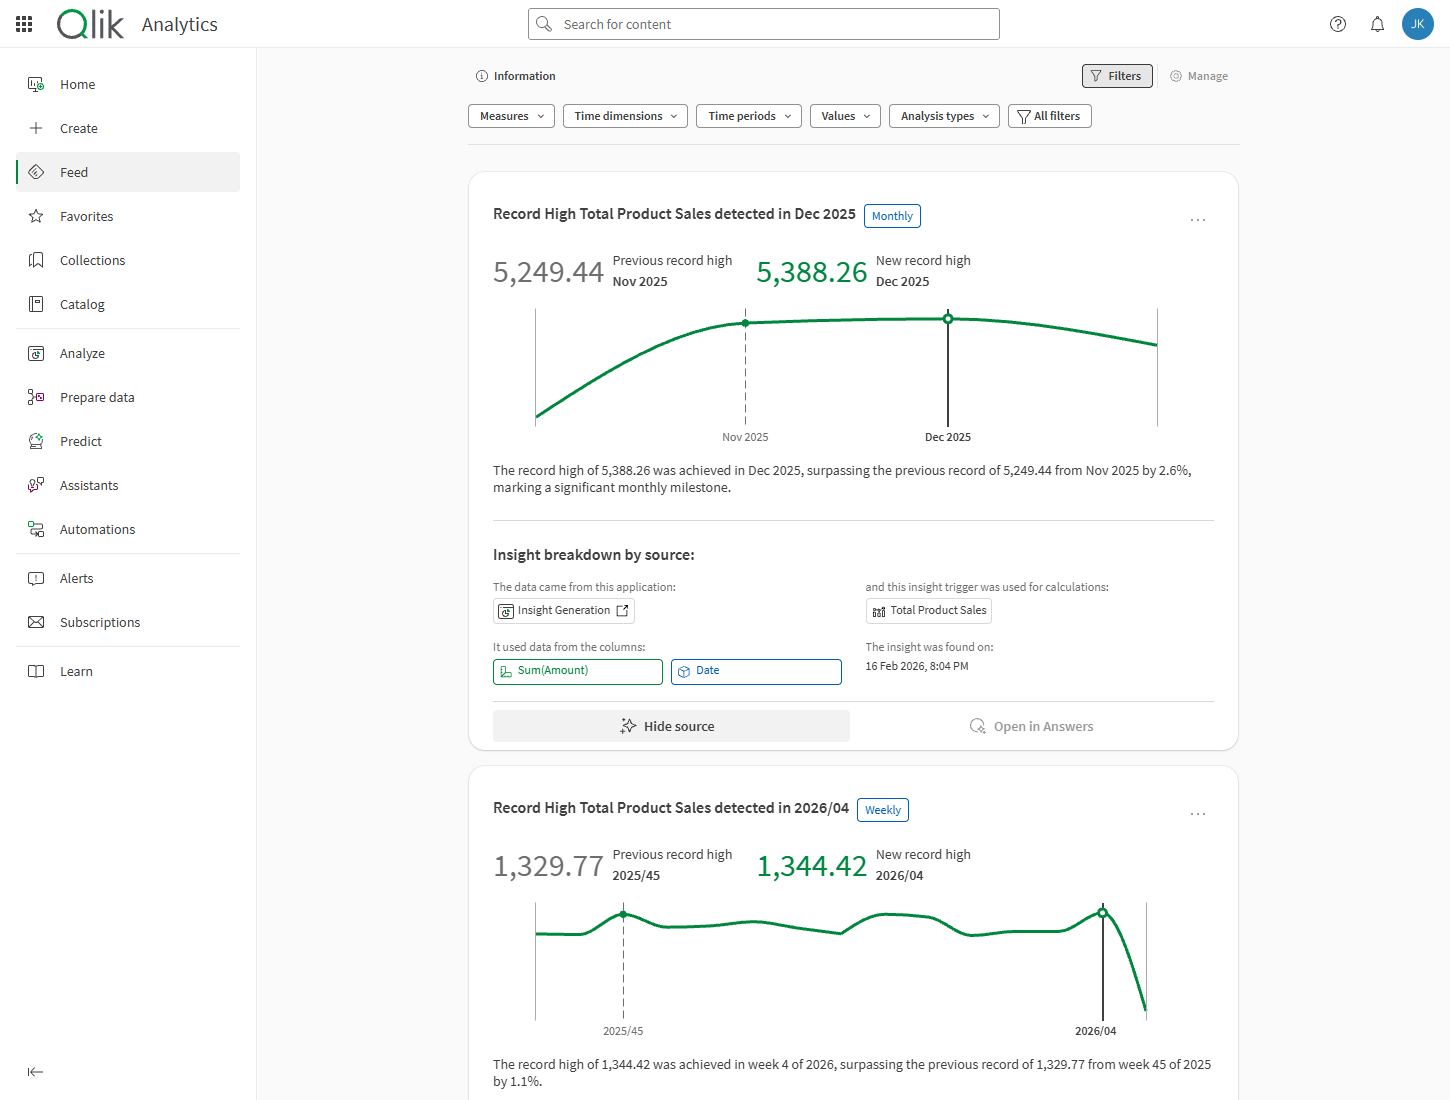The height and width of the screenshot is (1100, 1450).
Task: Click the Search for content field
Action: pos(763,24)
